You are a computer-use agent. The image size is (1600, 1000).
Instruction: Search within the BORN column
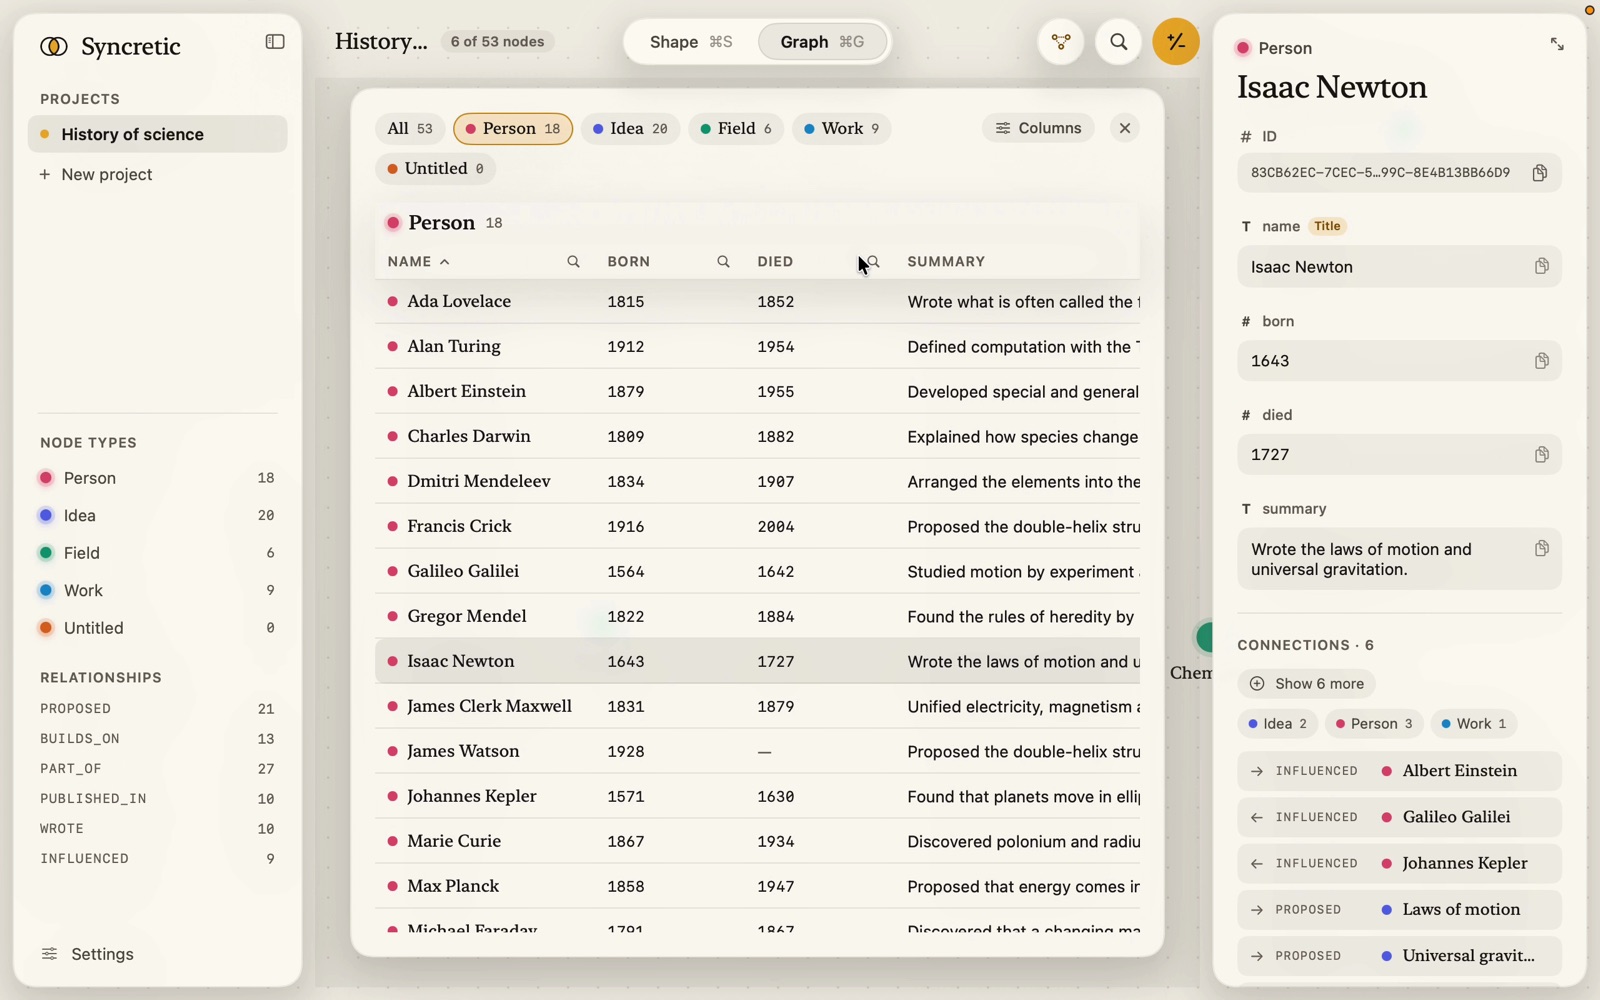(x=723, y=262)
